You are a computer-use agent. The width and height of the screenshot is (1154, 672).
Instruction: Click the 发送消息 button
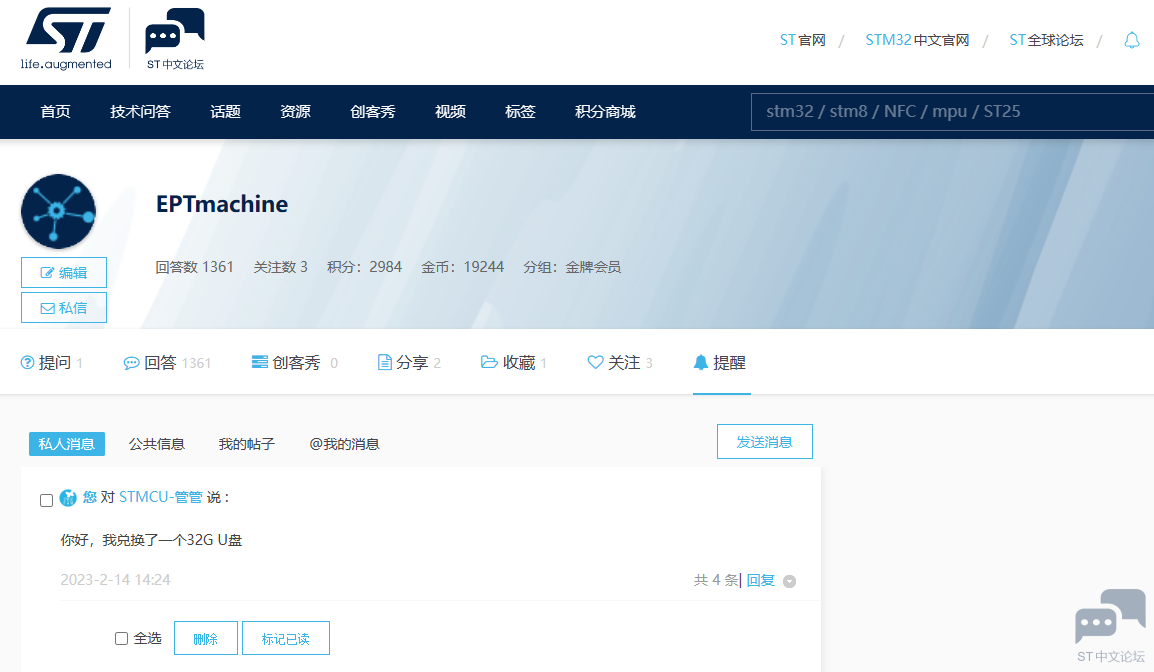765,442
